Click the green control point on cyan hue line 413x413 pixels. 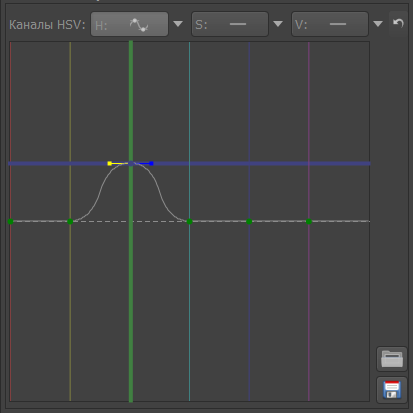tap(189, 221)
